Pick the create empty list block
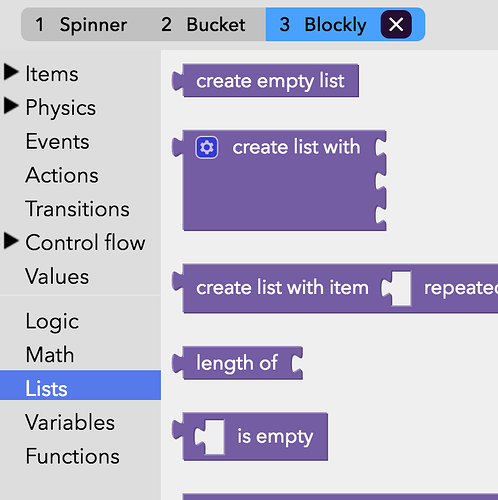Viewport: 498px width, 500px height. (x=265, y=81)
